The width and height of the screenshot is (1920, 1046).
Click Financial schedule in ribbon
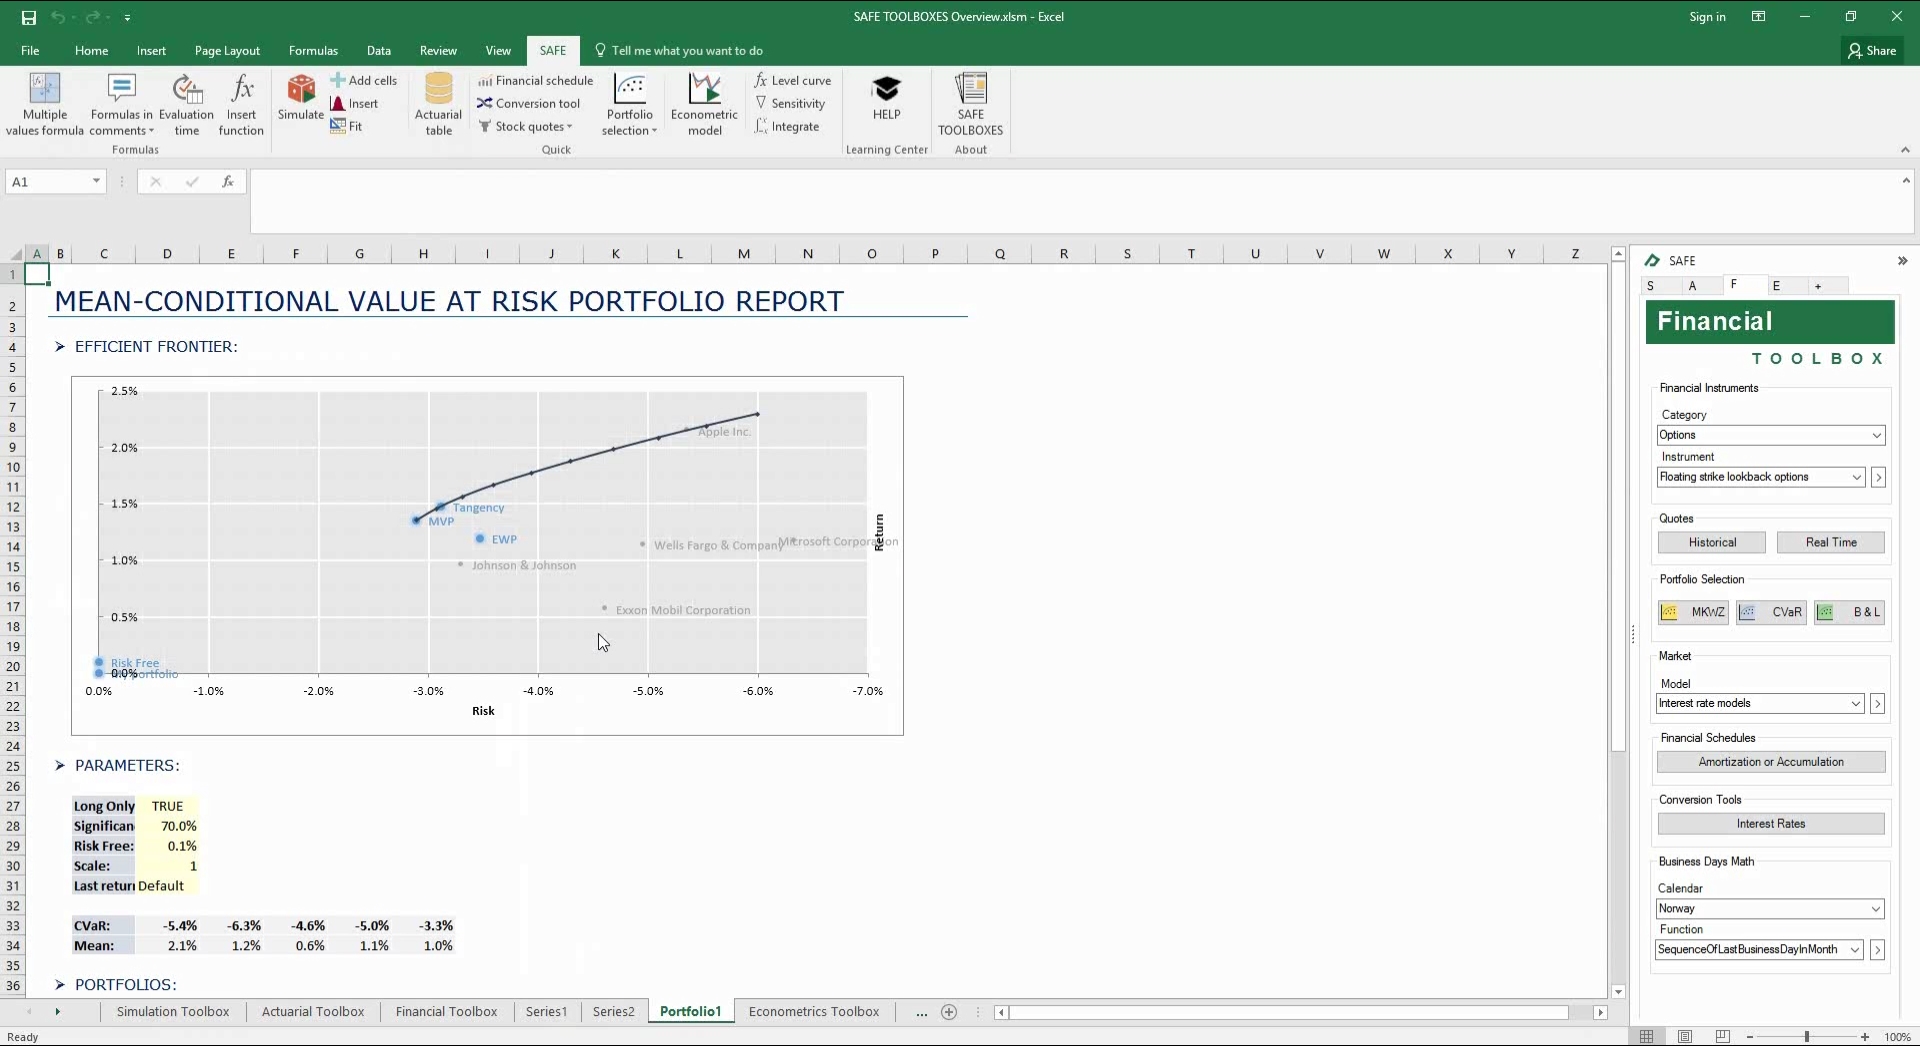tap(535, 80)
